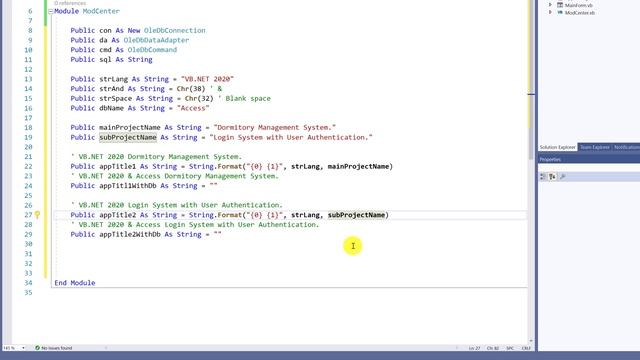Click mainProjectName argument on line 22
This screenshot has height=360, width=640.
click(358, 167)
